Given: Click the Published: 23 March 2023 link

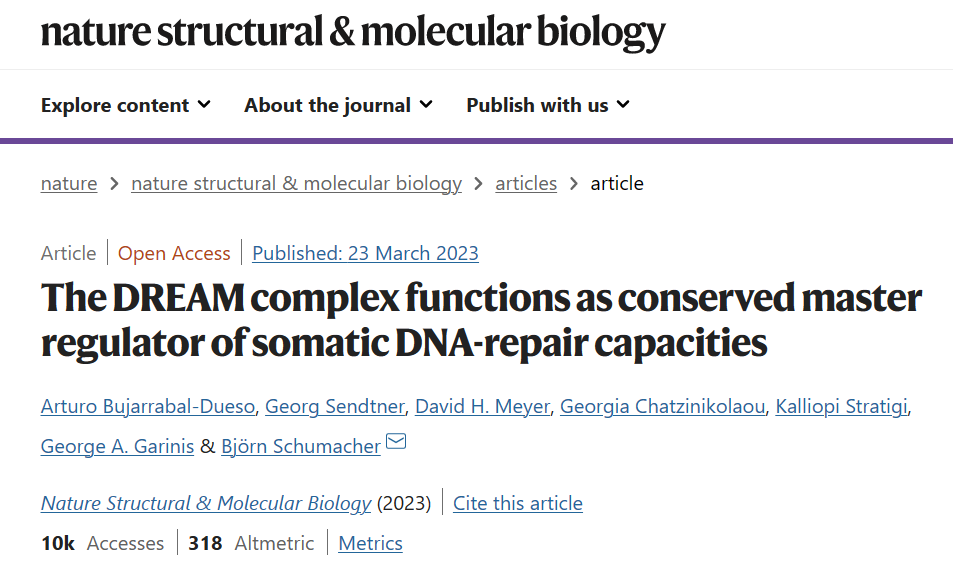Looking at the screenshot, I should 365,253.
